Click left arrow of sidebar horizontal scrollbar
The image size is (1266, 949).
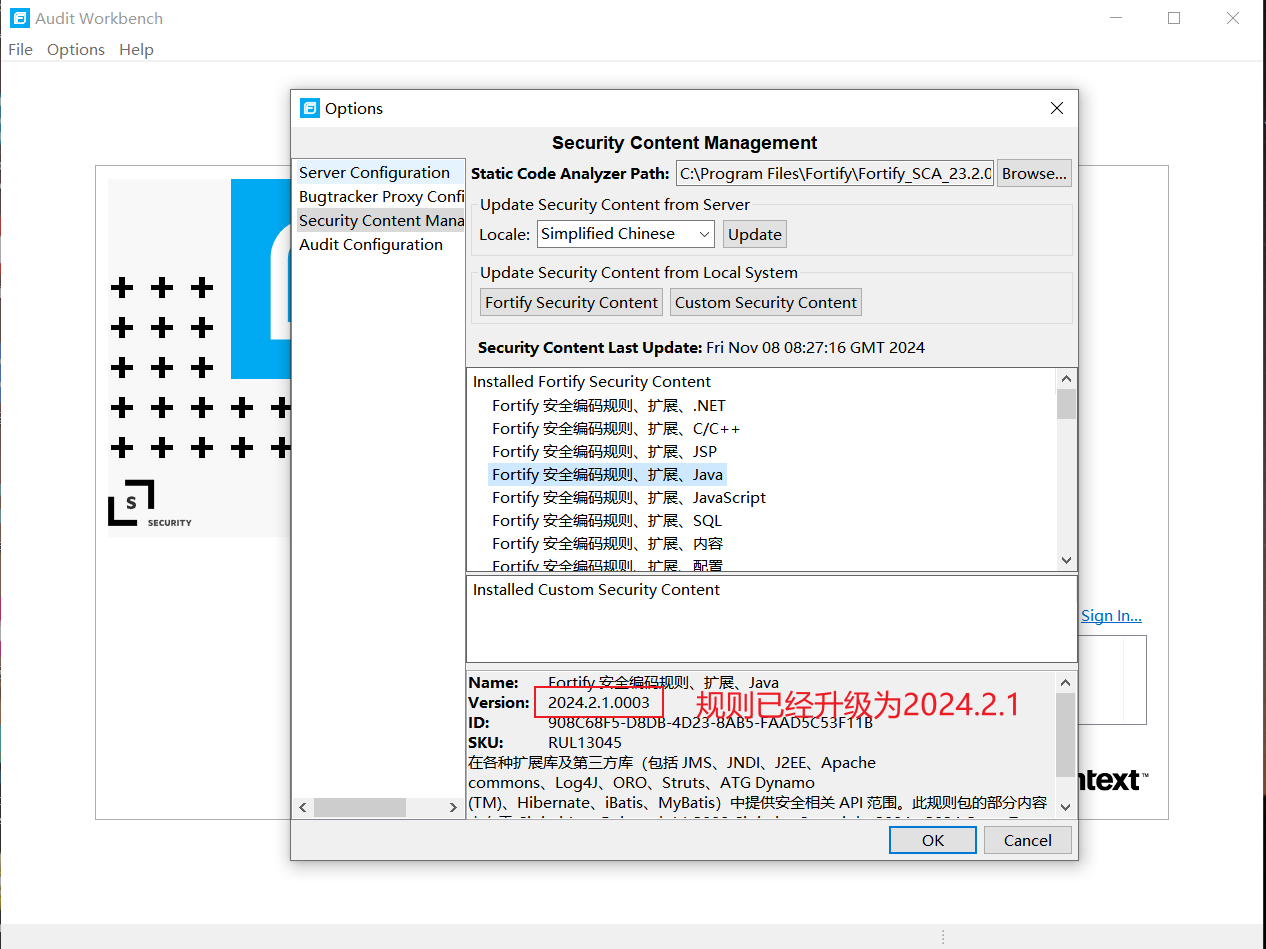pos(303,807)
